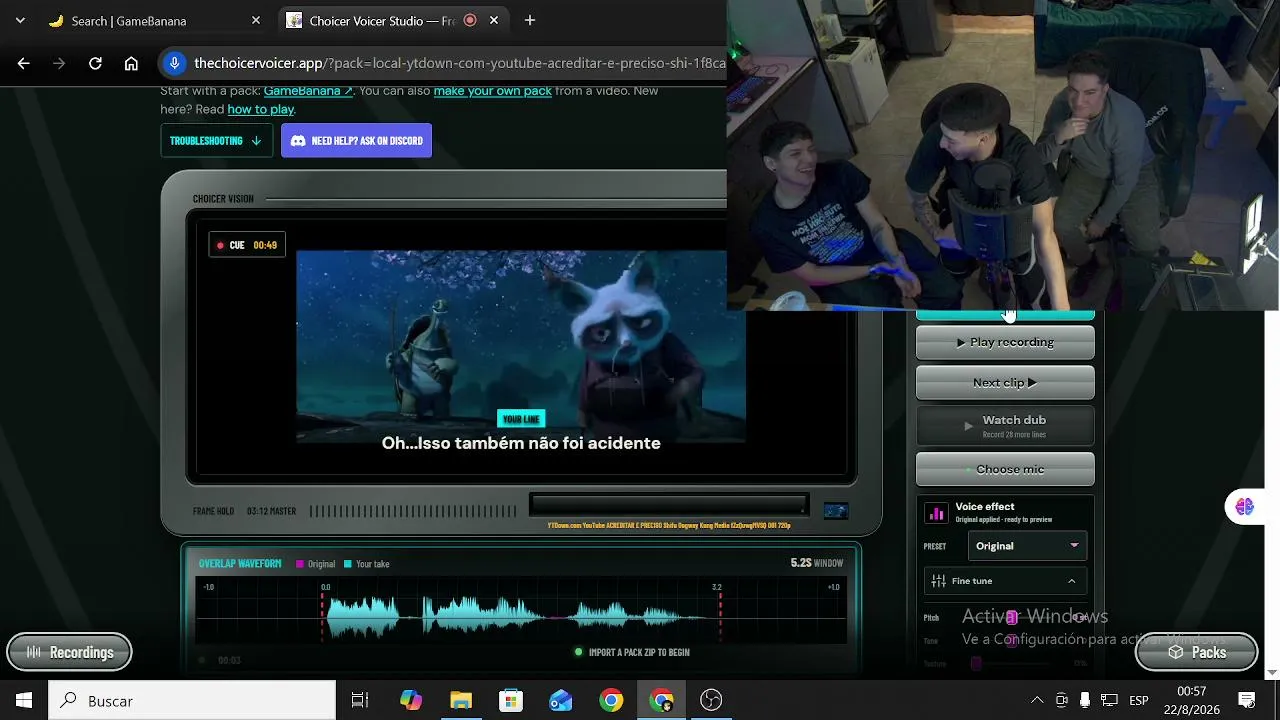This screenshot has width=1280, height=720.
Task: Expand the Troubleshooting section
Action: [216, 141]
